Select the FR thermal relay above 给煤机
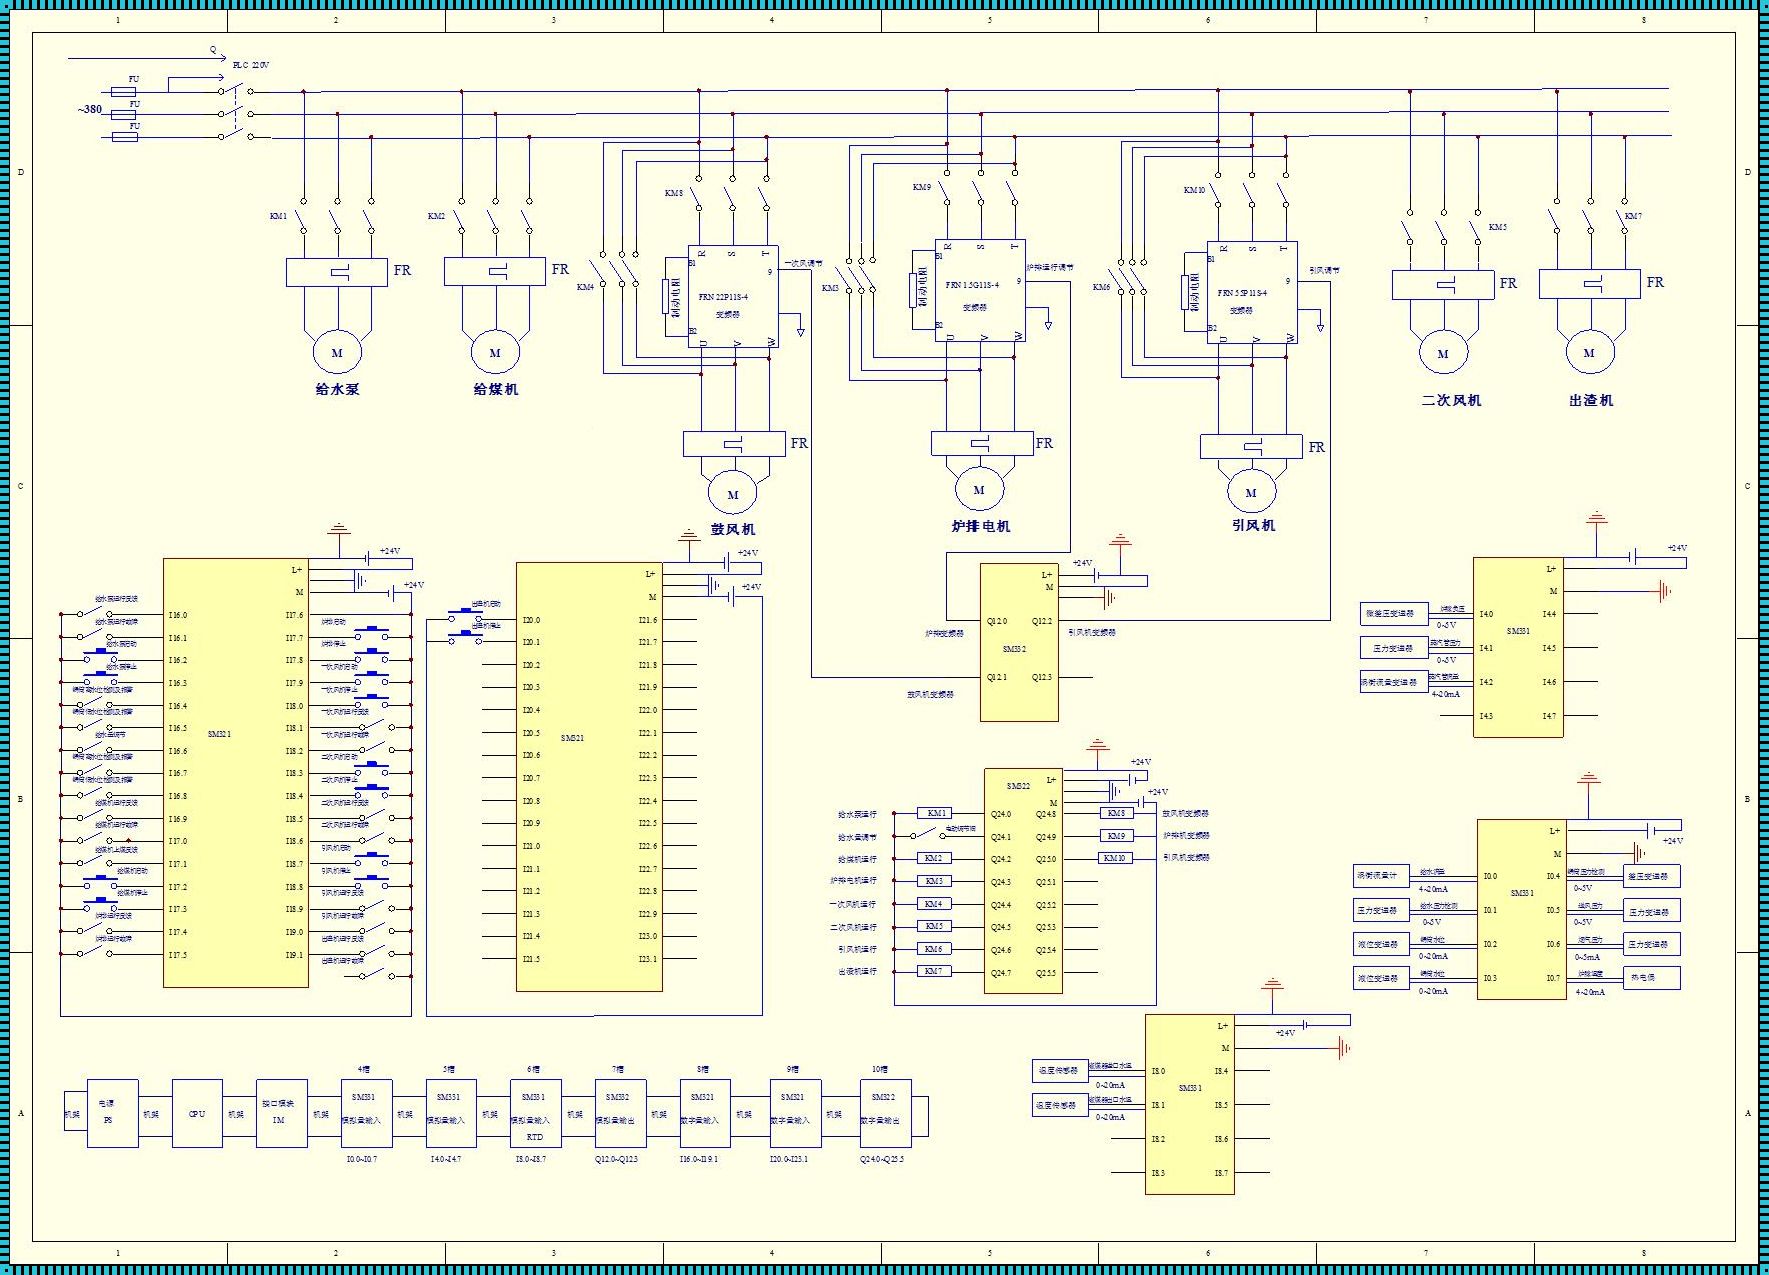Viewport: 1769px width, 1275px height. (495, 271)
